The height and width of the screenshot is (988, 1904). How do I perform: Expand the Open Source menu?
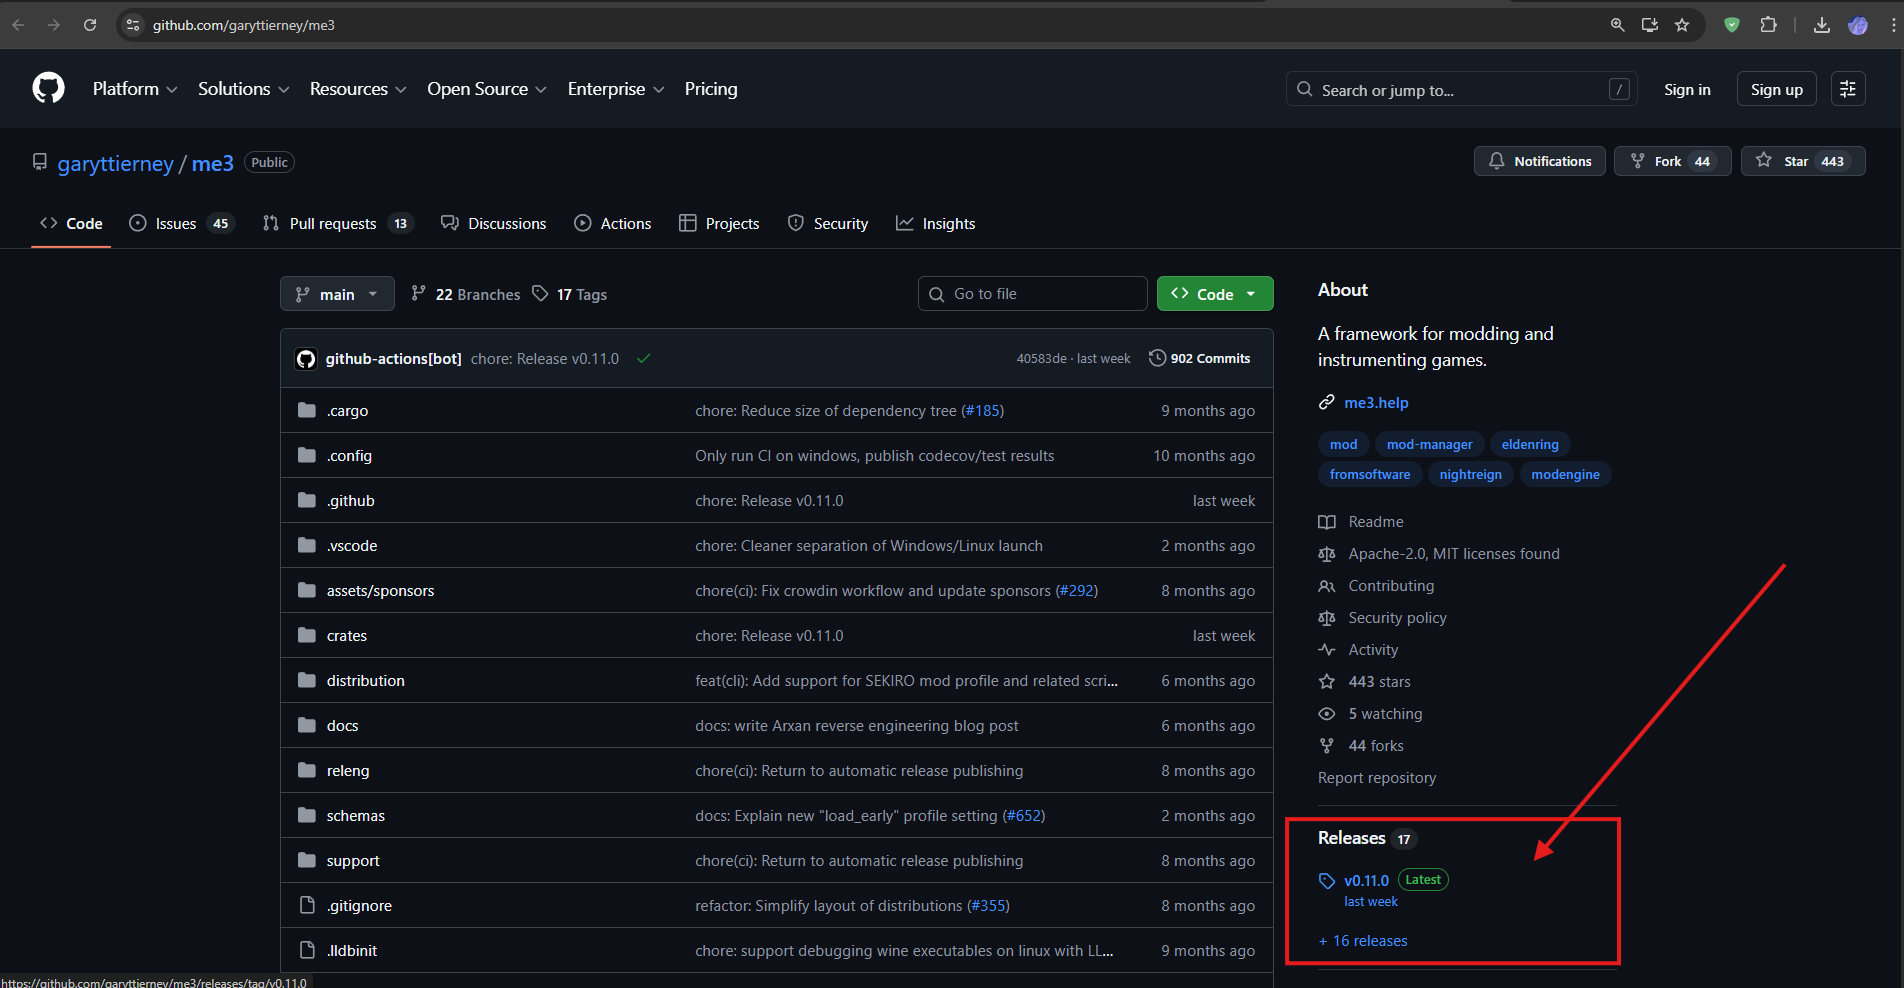(486, 89)
